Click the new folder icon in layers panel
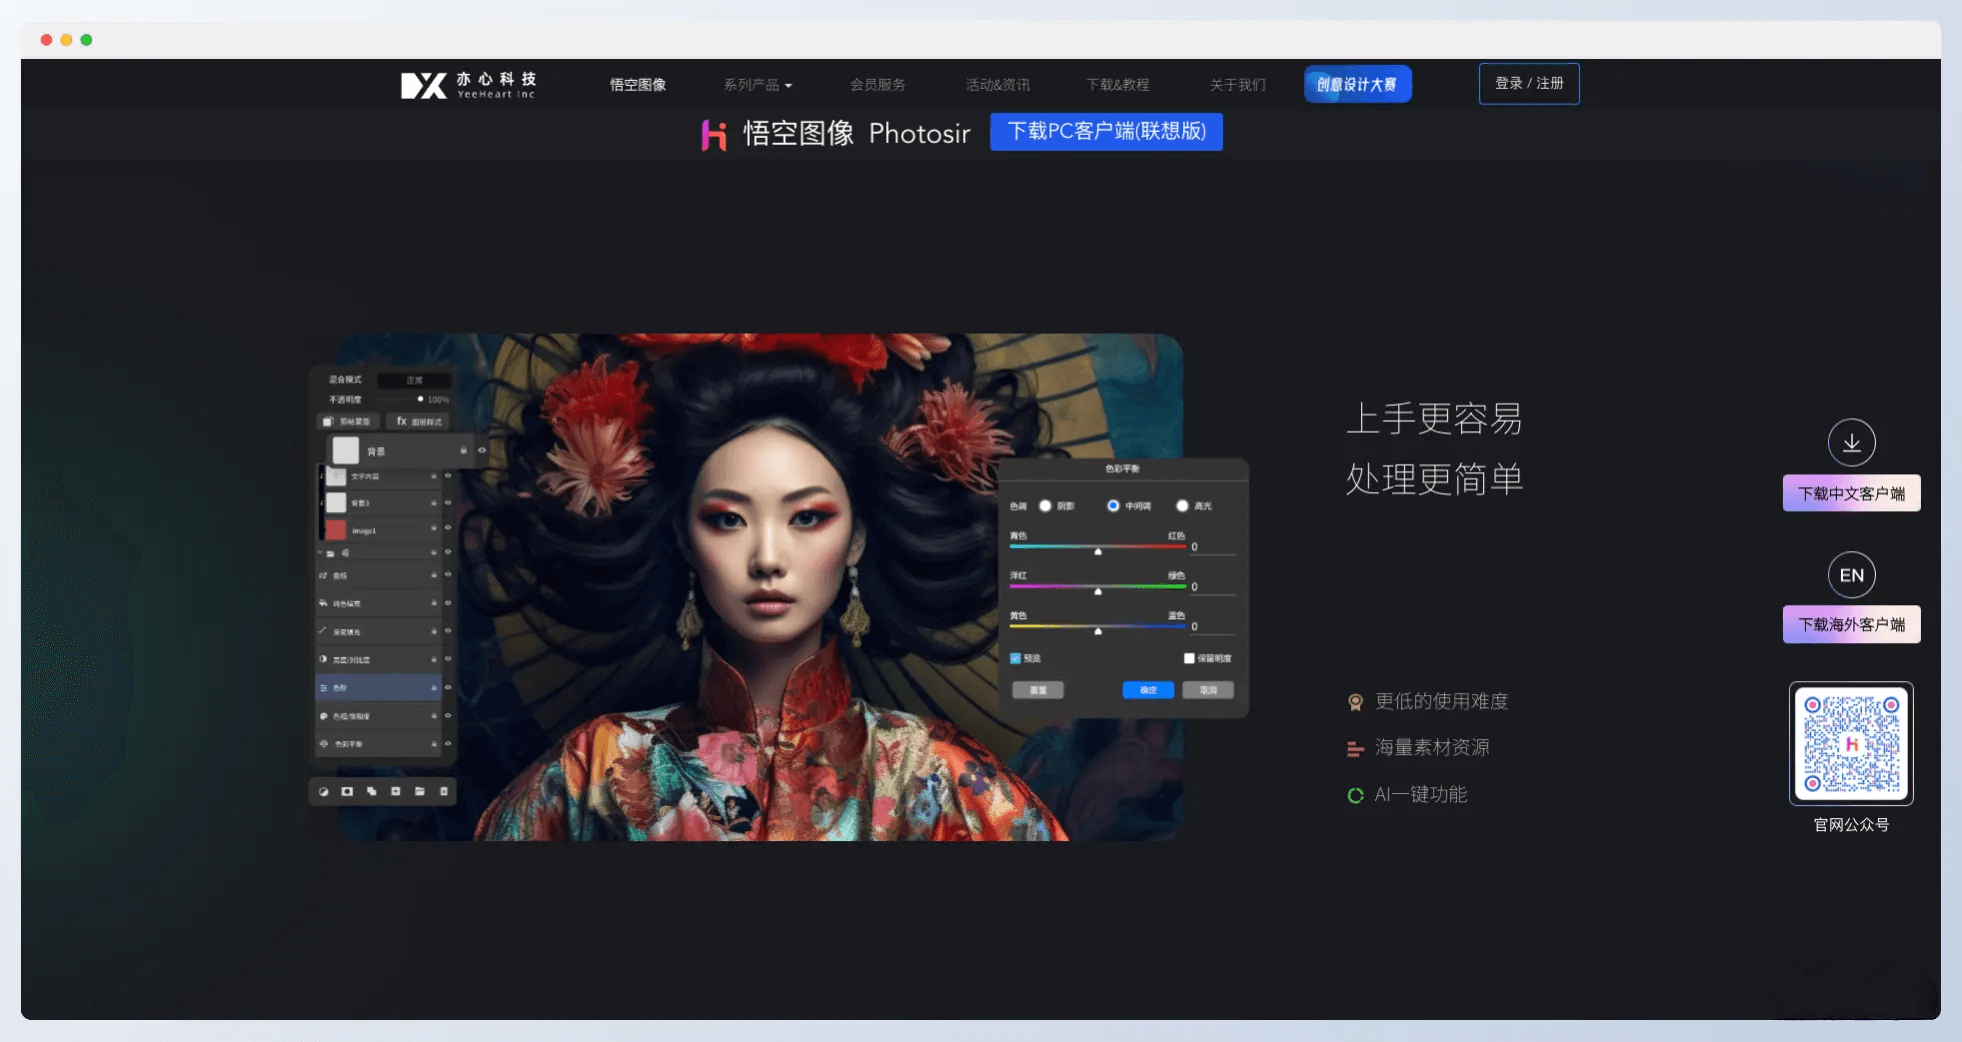The width and height of the screenshot is (1962, 1042). pyautogui.click(x=419, y=791)
